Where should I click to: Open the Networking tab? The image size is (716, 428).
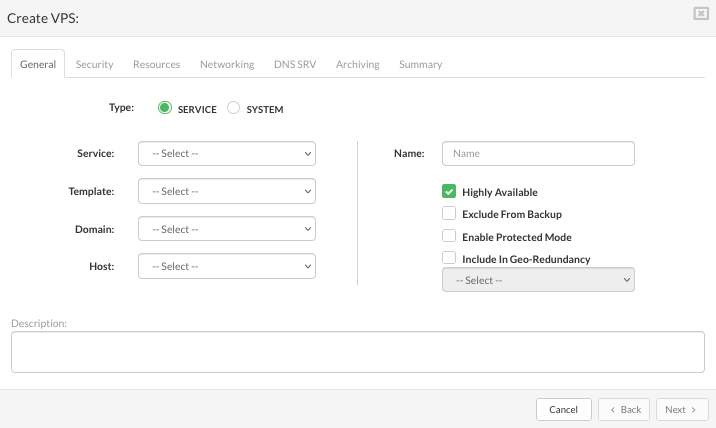point(227,64)
